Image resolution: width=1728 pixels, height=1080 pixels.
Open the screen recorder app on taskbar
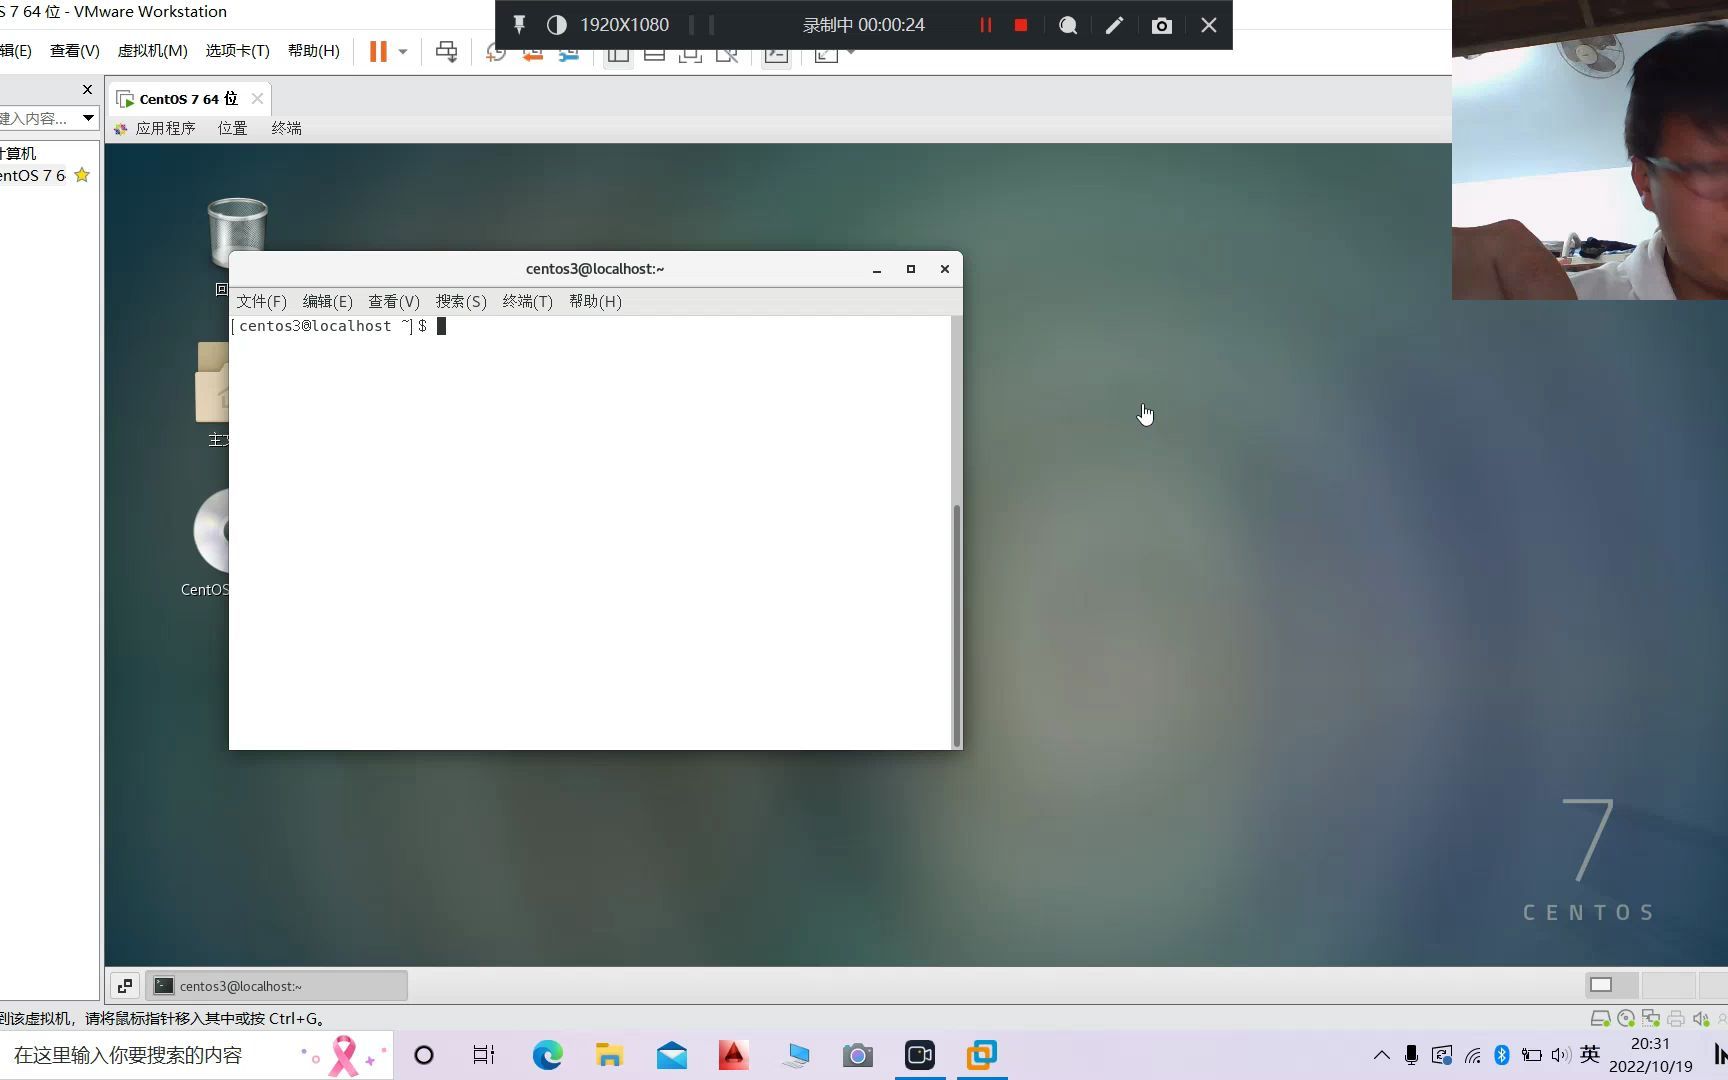(919, 1055)
